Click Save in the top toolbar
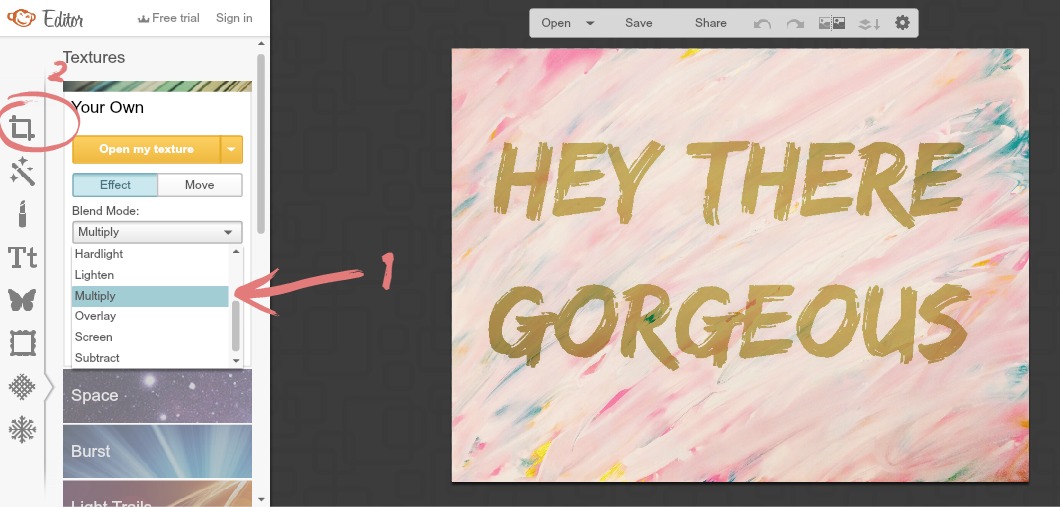 point(639,23)
